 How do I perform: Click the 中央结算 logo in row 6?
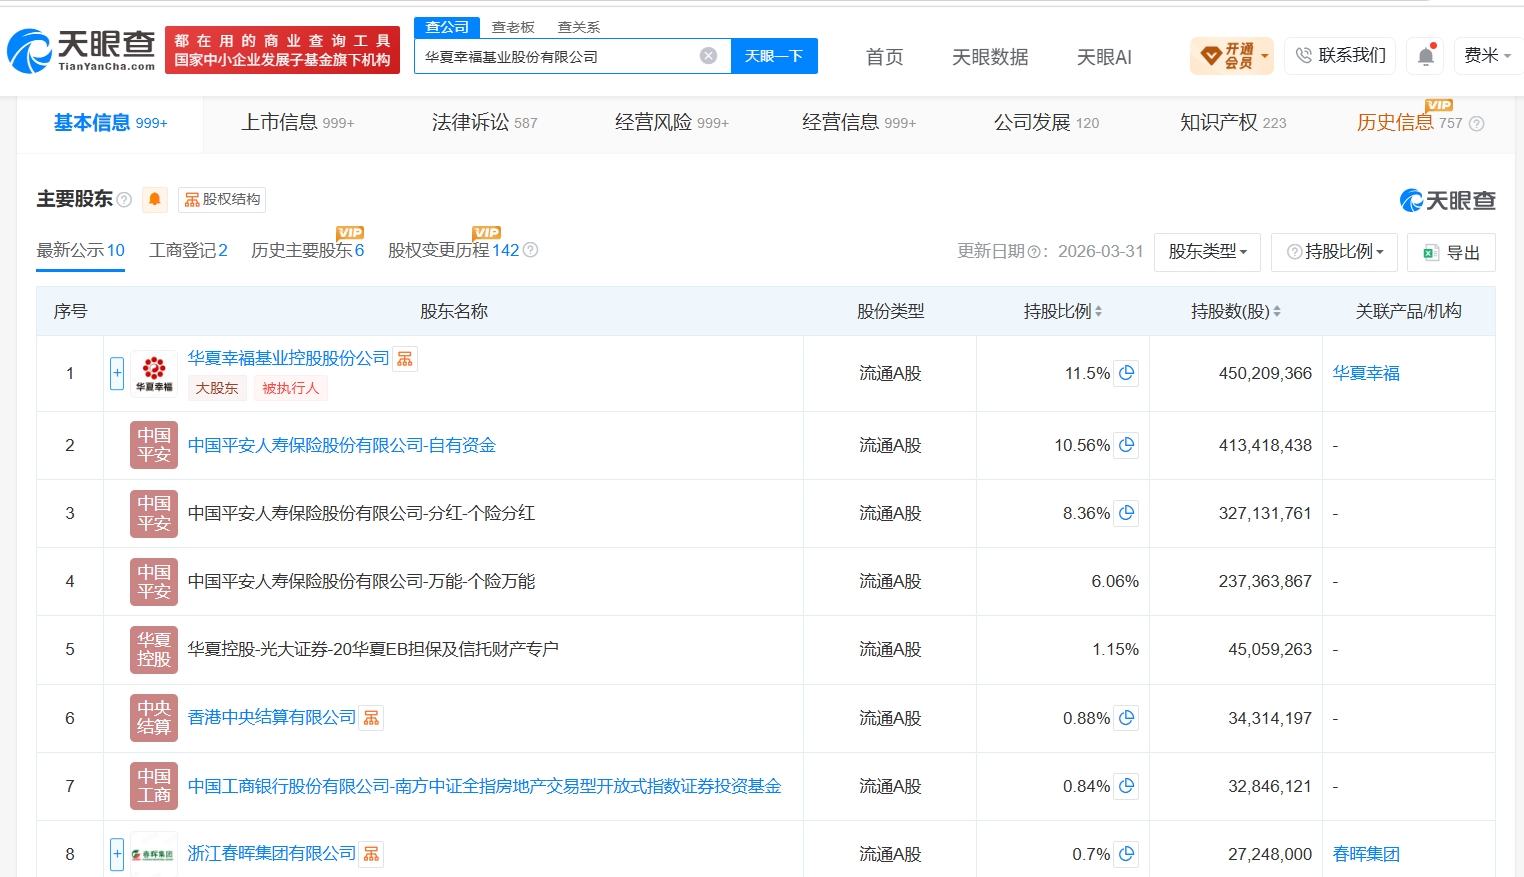pos(154,718)
